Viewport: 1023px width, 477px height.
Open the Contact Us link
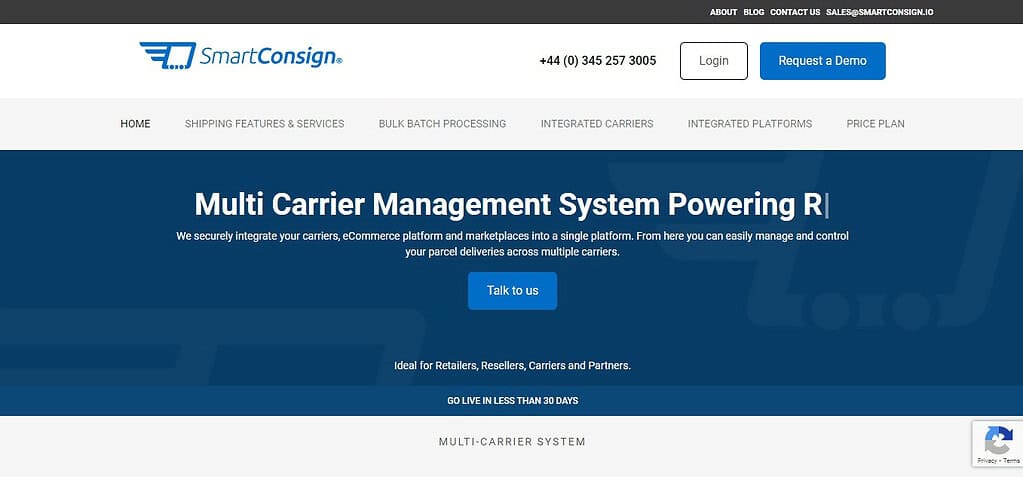point(795,12)
